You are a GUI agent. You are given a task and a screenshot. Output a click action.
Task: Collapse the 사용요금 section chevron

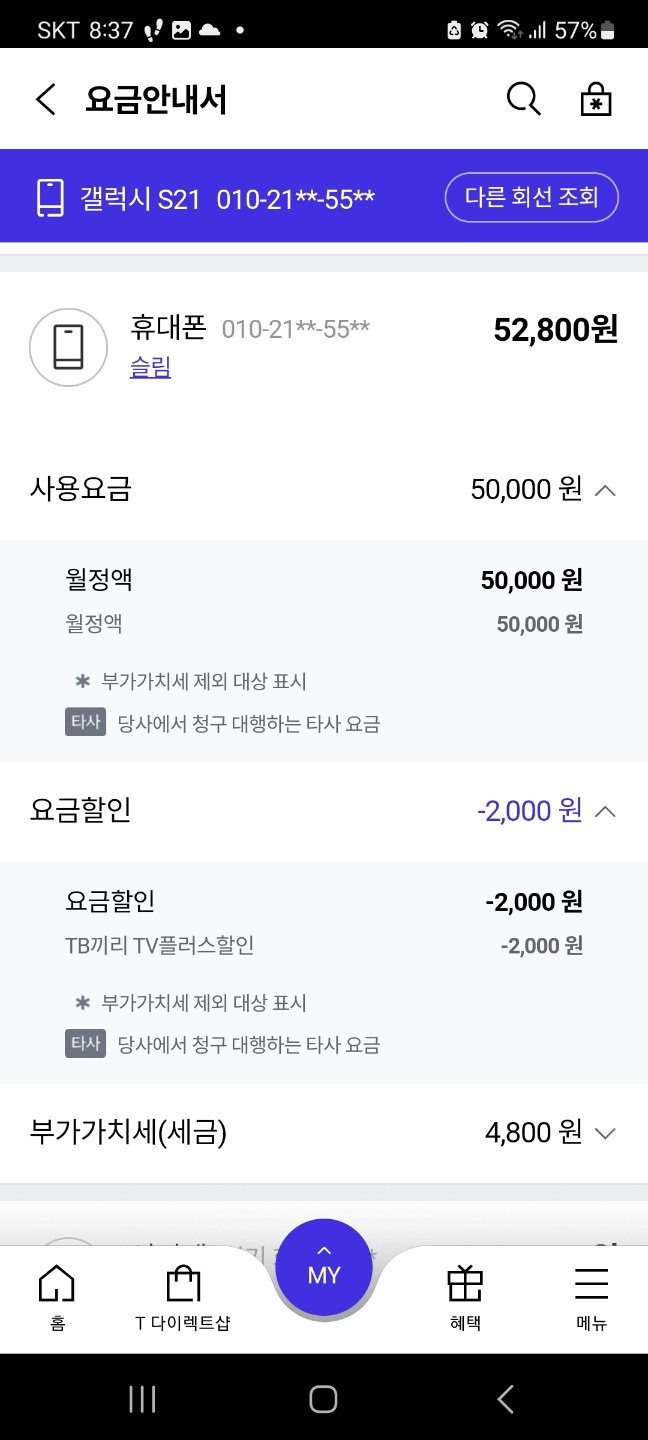click(x=605, y=490)
